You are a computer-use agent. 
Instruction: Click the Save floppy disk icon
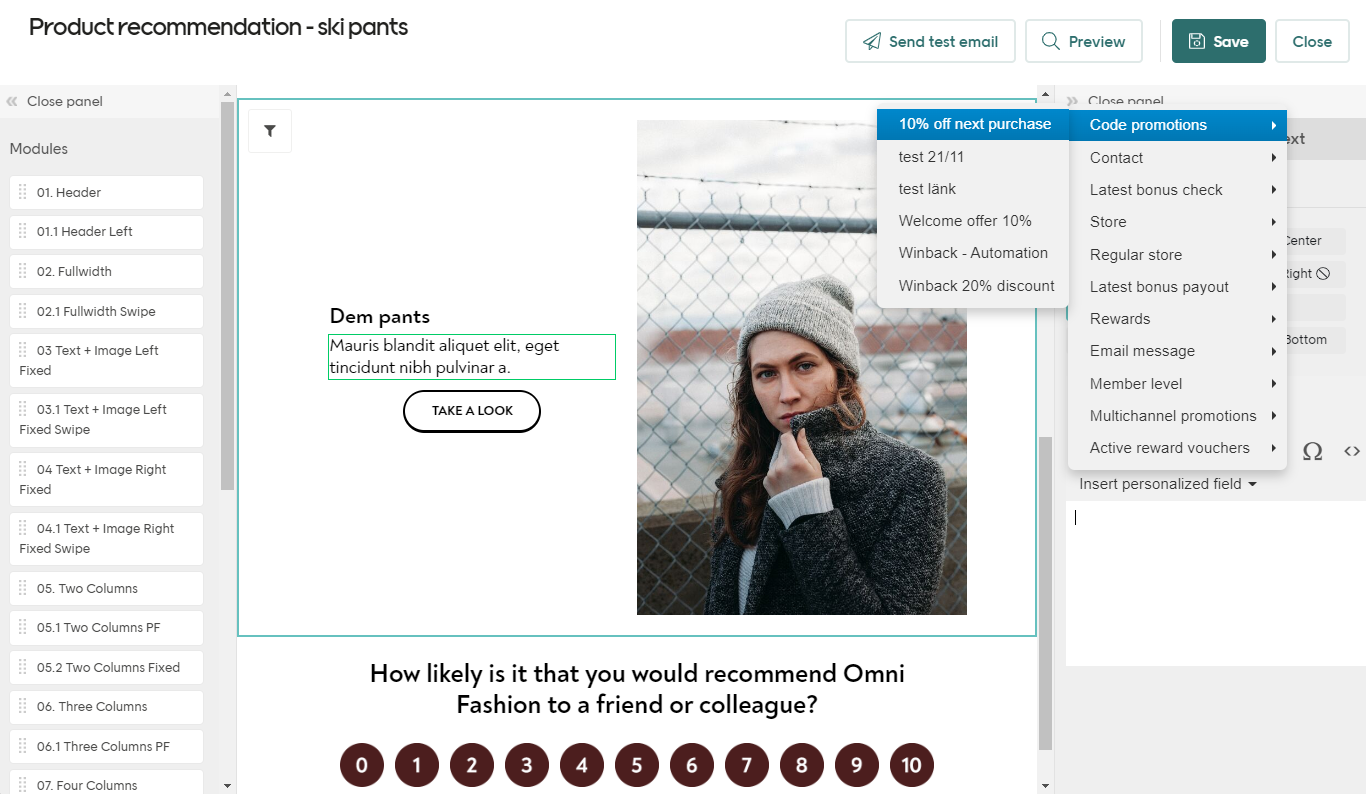click(1197, 40)
